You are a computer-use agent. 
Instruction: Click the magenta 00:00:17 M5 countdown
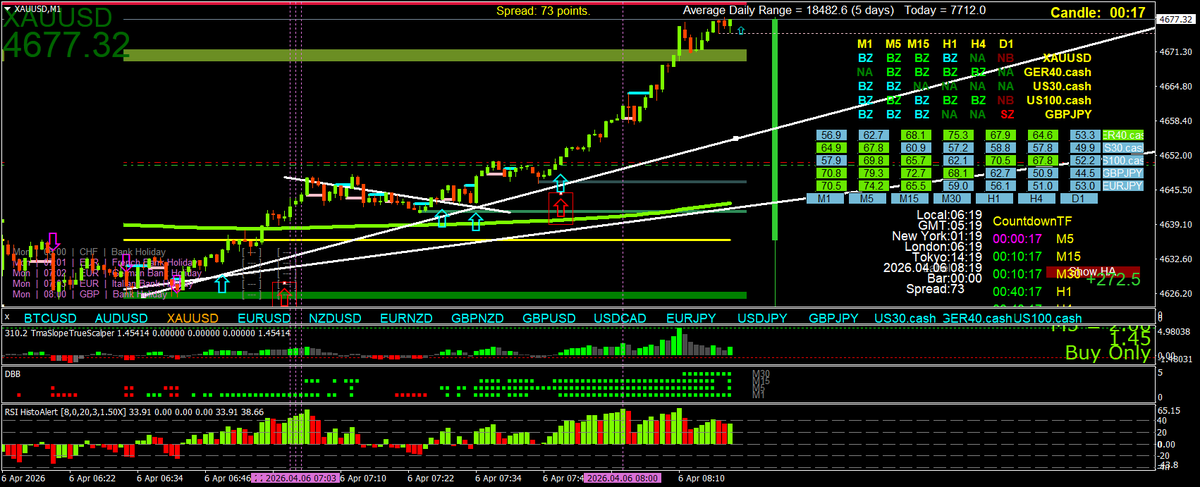(1019, 239)
